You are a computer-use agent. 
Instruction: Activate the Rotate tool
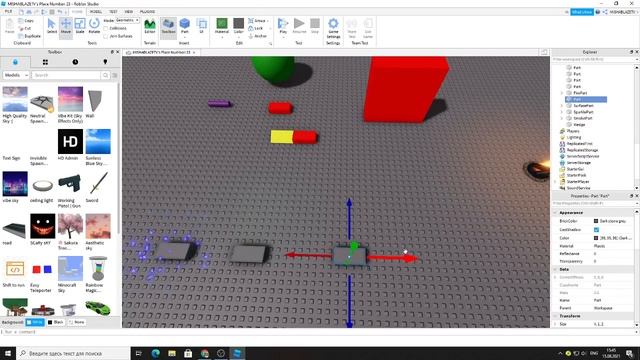pyautogui.click(x=94, y=26)
